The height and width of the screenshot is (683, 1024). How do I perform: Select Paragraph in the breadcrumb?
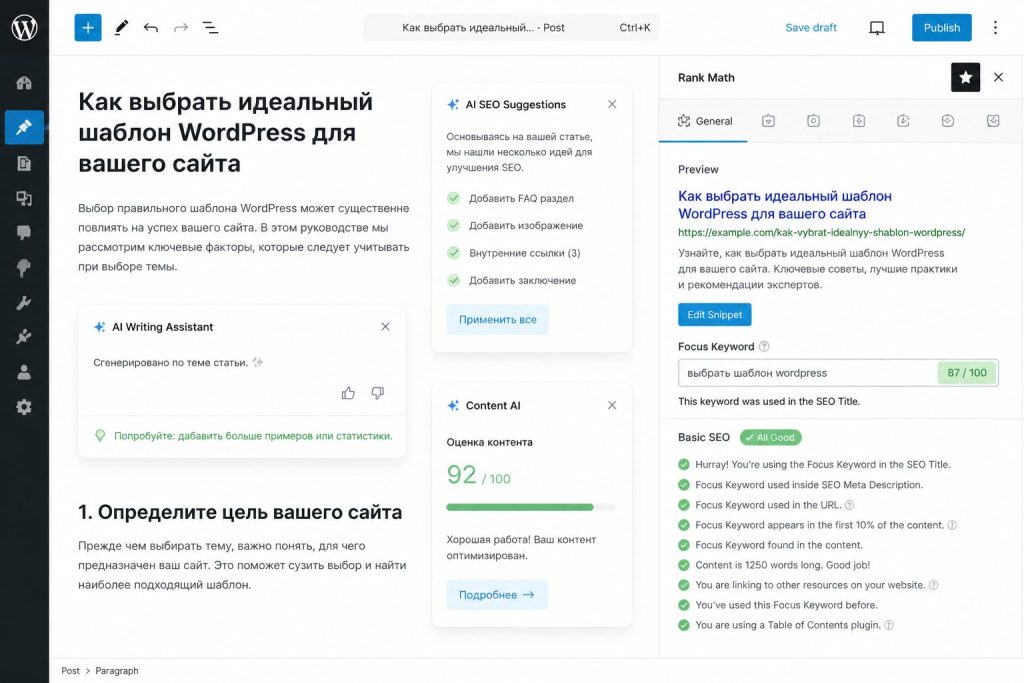click(117, 671)
